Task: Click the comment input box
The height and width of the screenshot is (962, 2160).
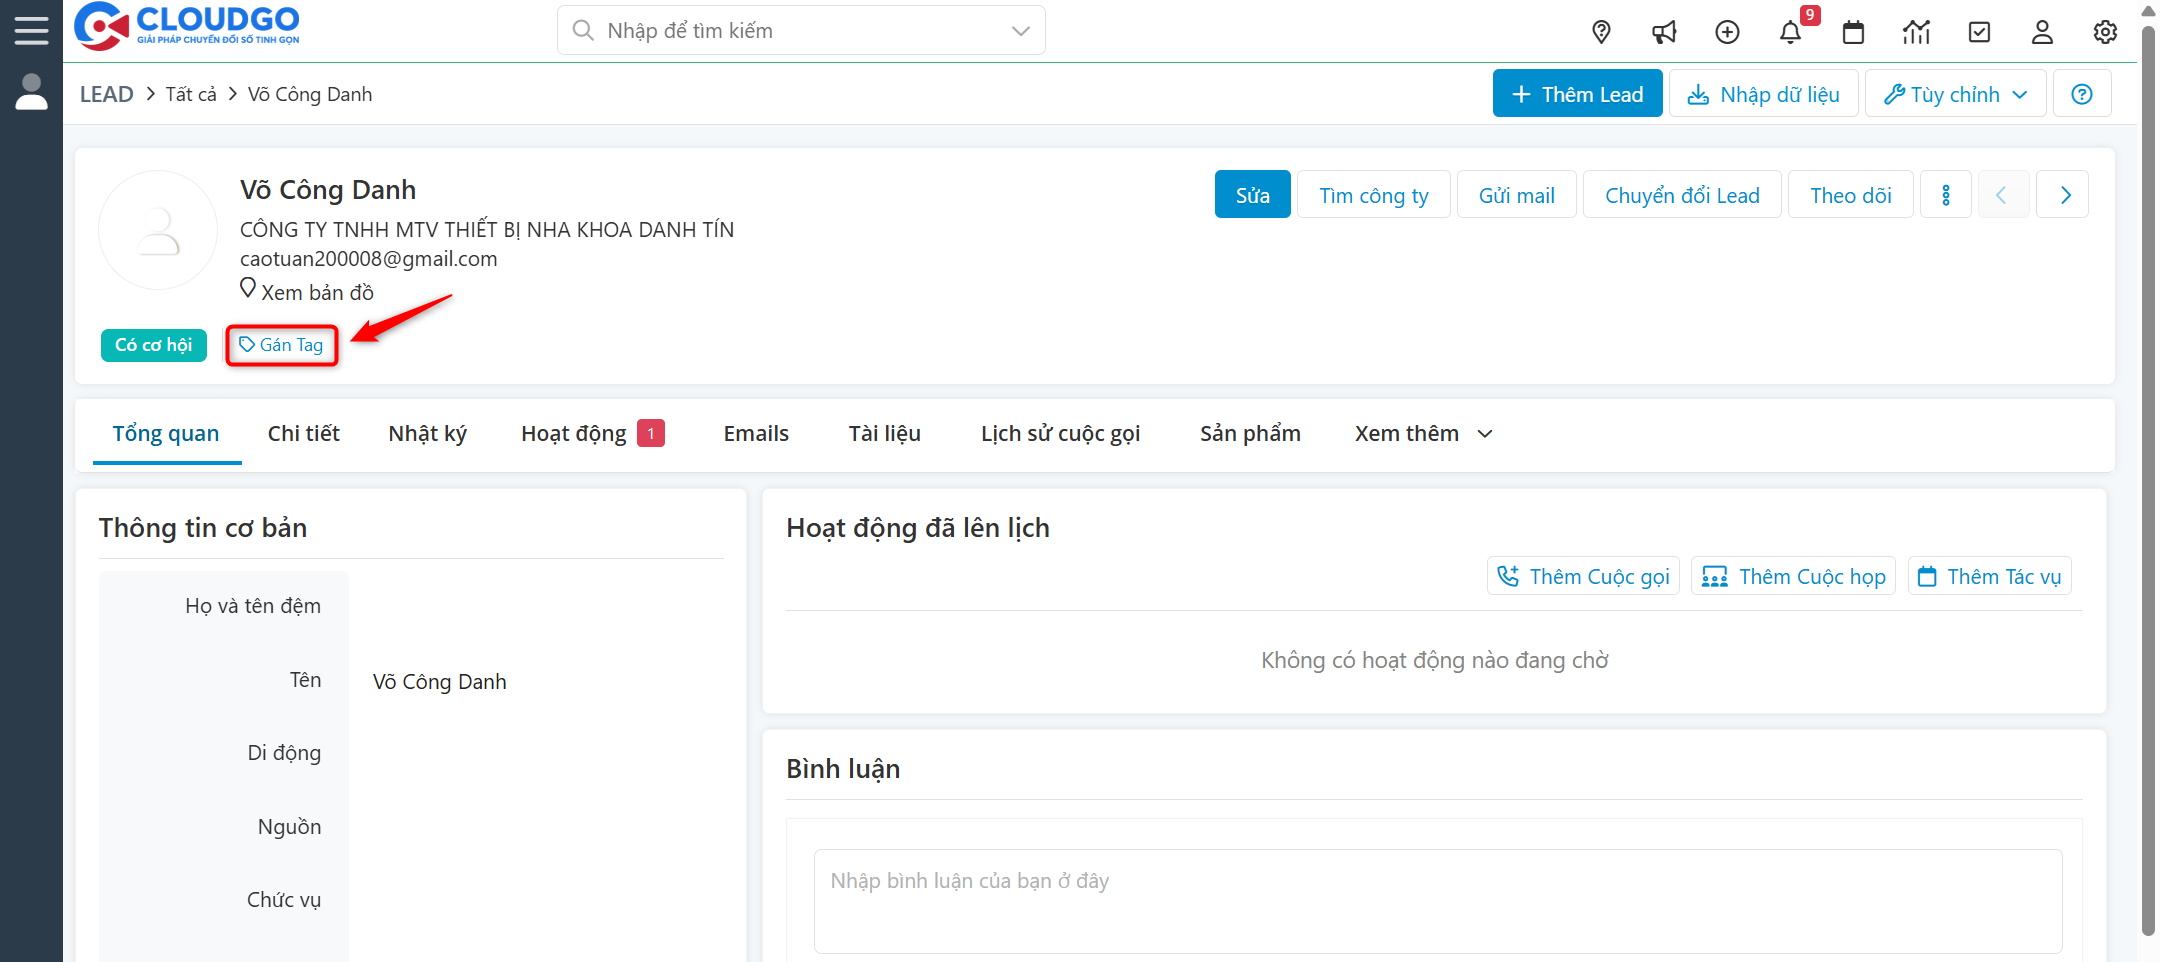Action: click(1437, 900)
